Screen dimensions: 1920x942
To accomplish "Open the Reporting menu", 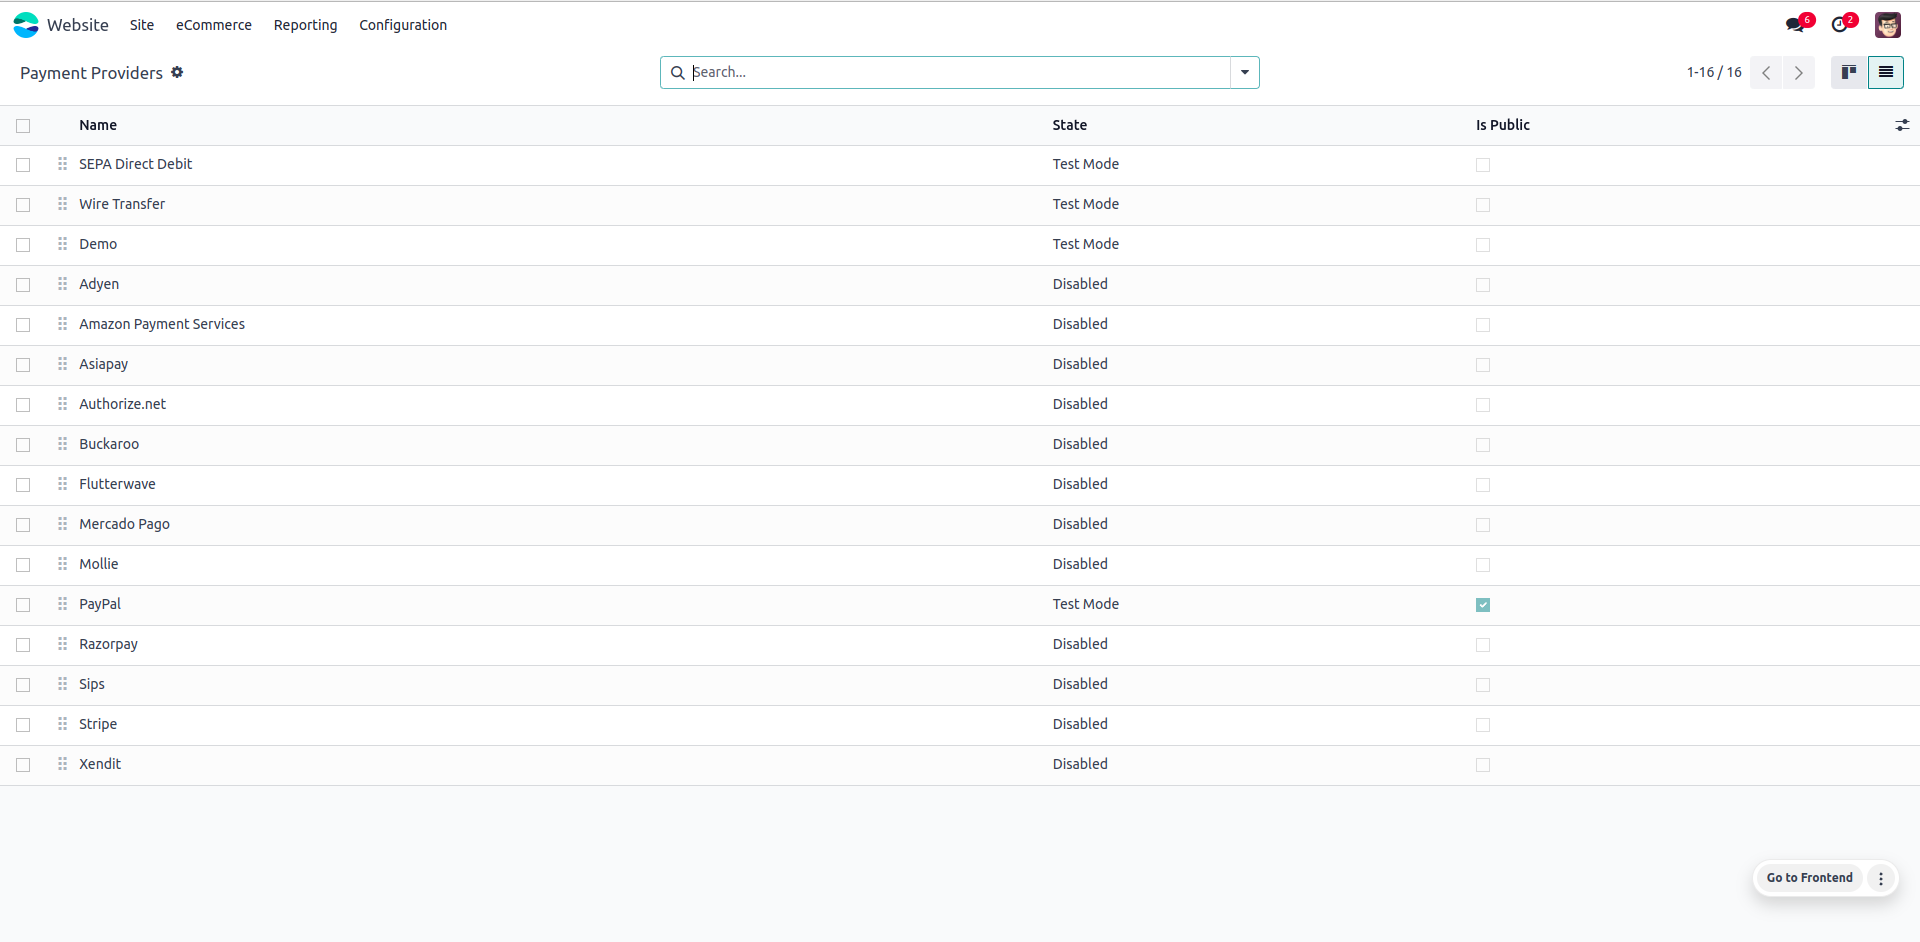I will pos(306,25).
